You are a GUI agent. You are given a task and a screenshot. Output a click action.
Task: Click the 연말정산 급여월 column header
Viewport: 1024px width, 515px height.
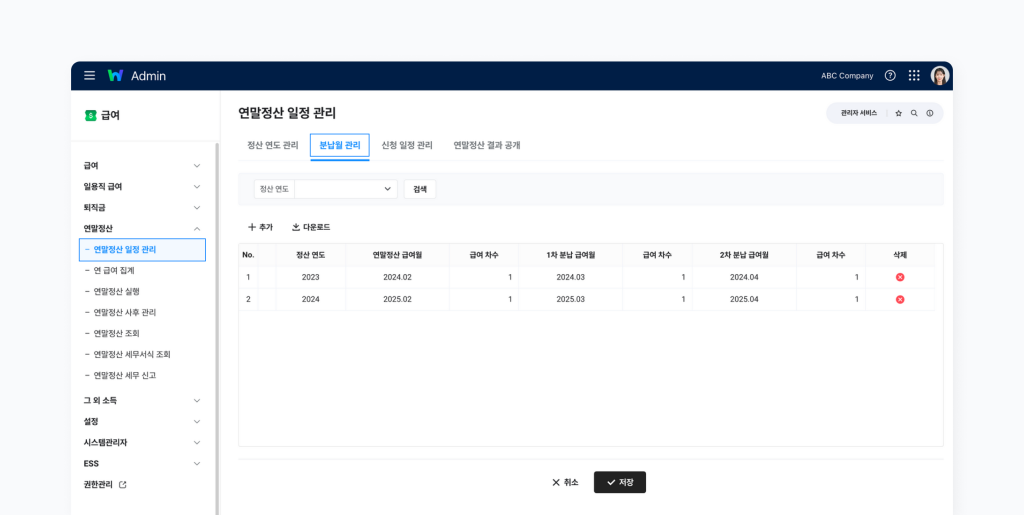point(397,255)
